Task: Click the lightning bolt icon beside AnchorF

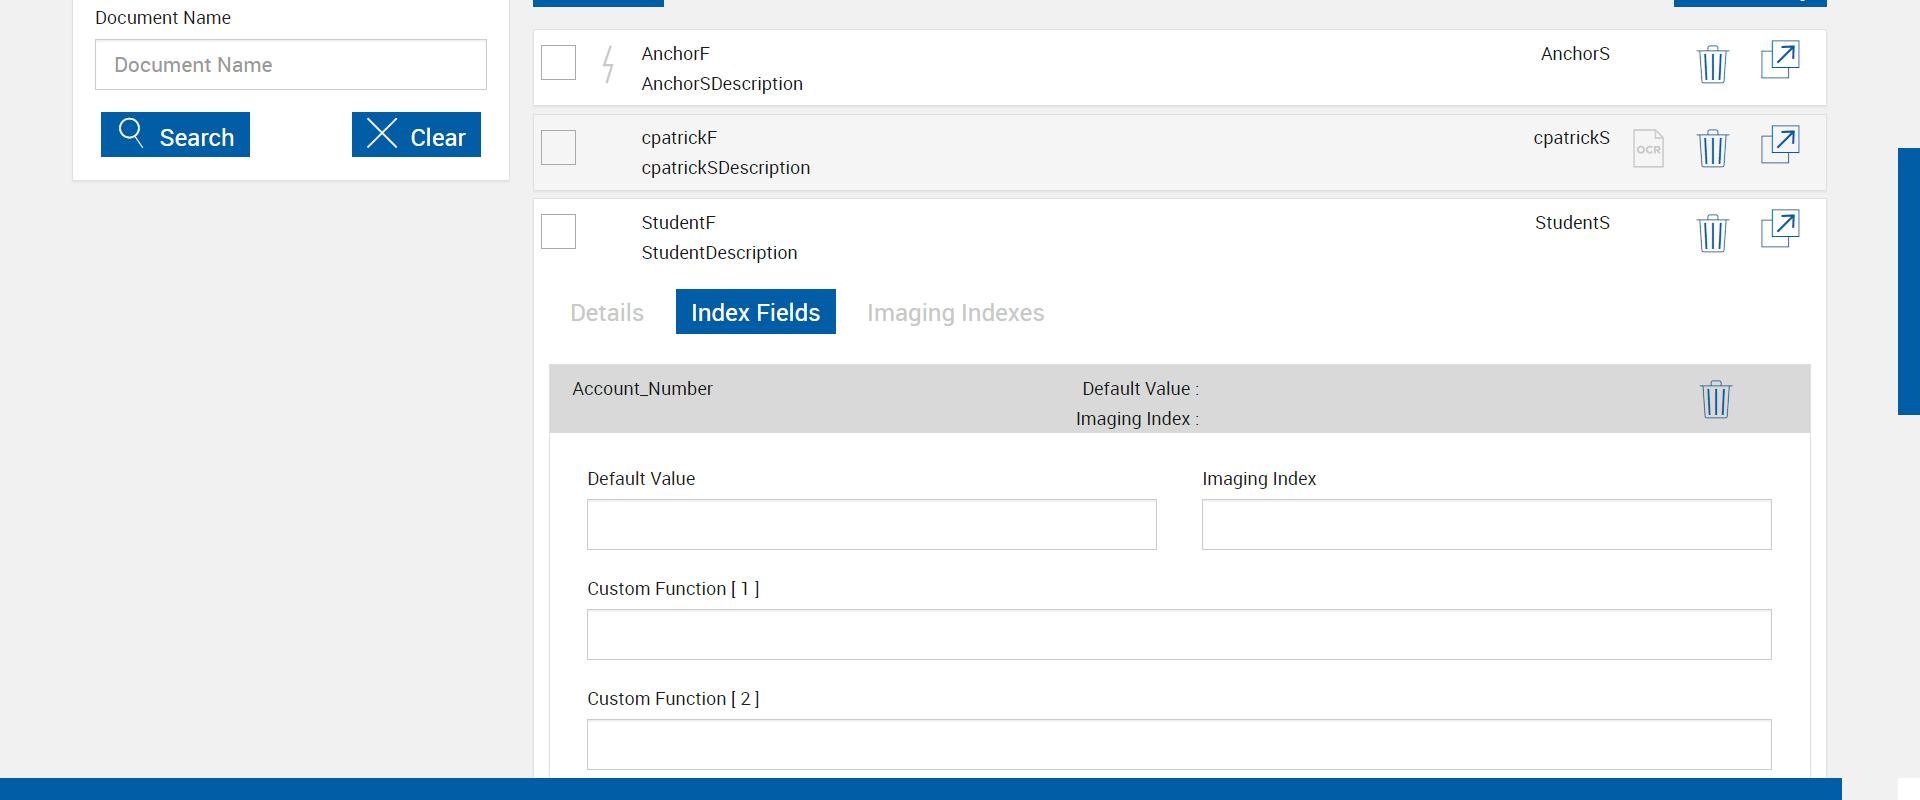Action: (608, 64)
